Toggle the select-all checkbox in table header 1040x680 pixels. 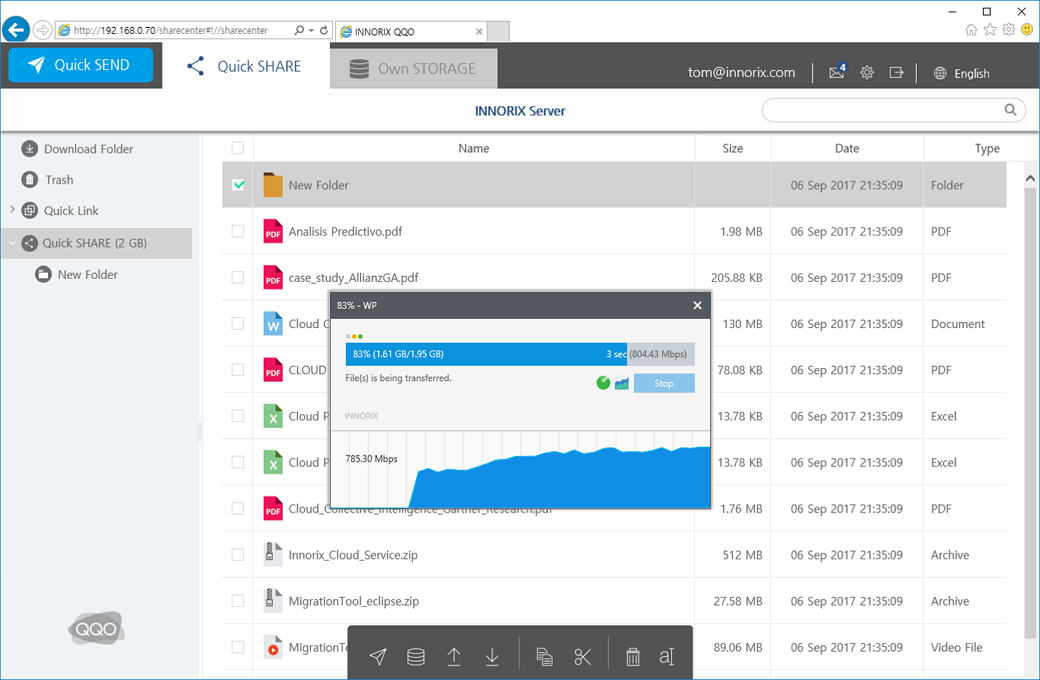[238, 148]
